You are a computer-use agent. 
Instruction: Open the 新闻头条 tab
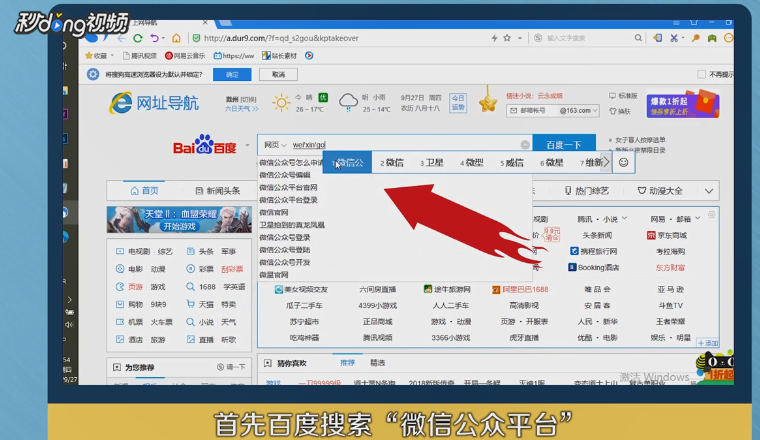218,191
